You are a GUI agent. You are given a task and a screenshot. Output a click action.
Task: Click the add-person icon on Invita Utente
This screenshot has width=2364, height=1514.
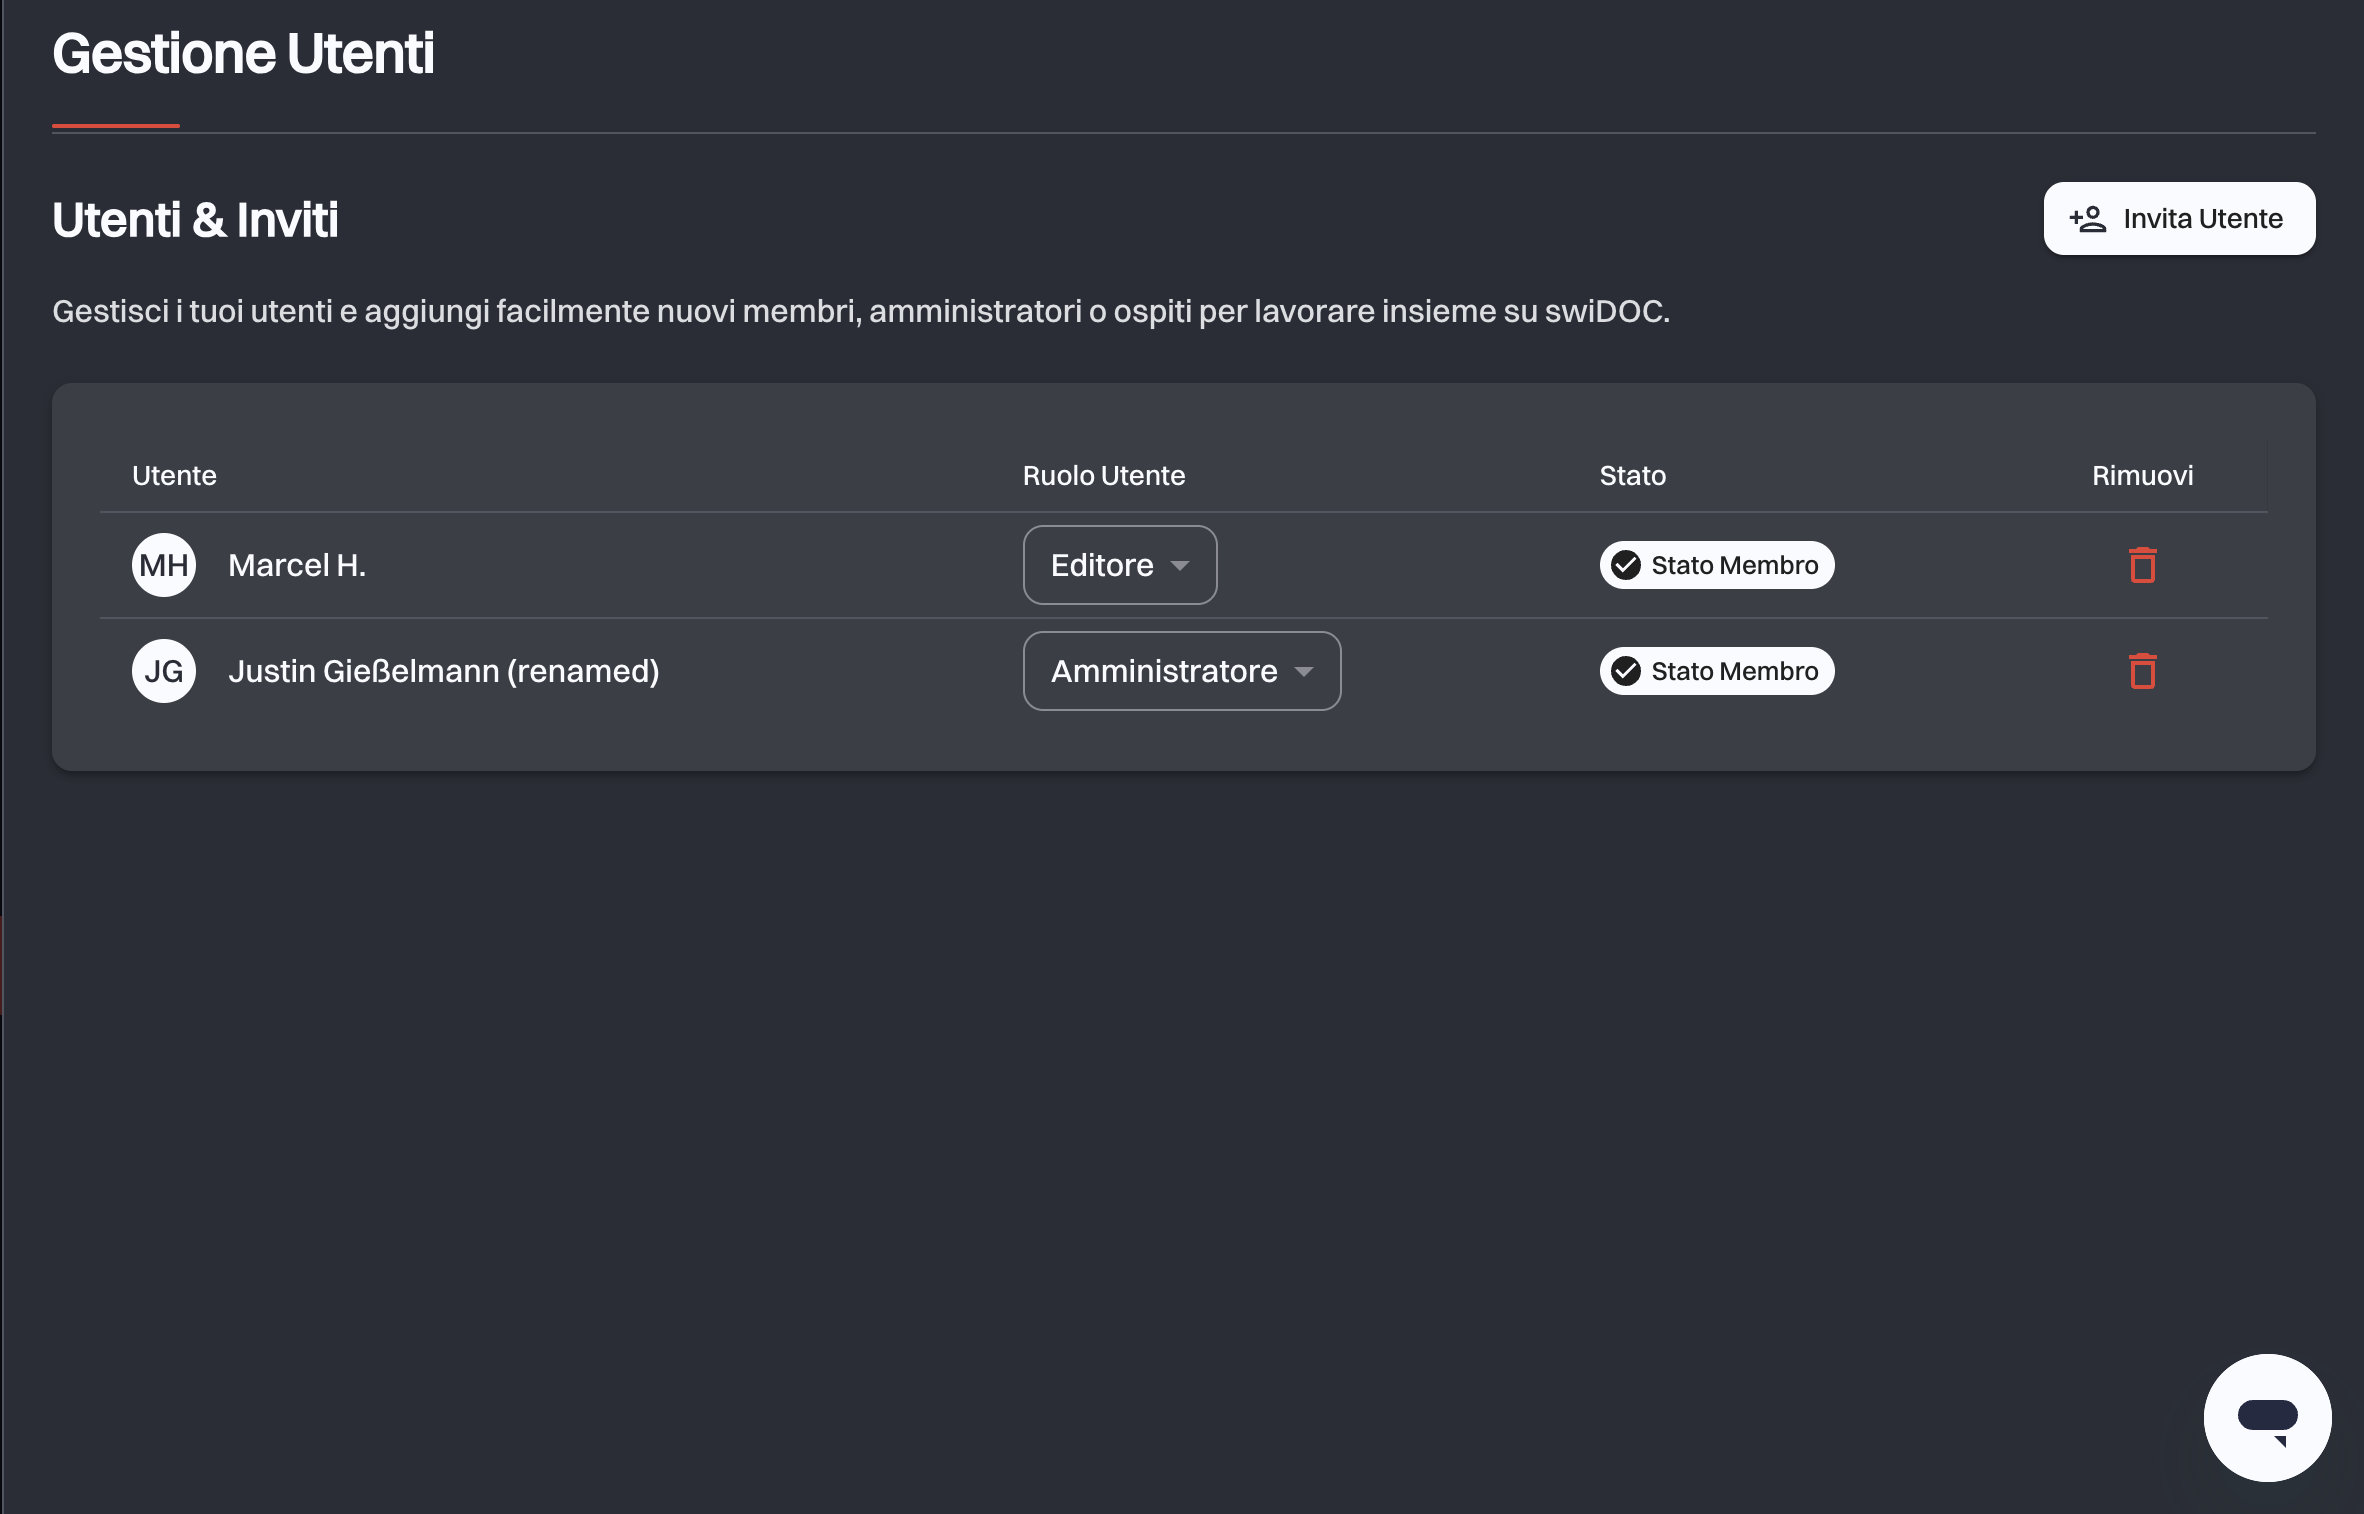(x=2088, y=219)
